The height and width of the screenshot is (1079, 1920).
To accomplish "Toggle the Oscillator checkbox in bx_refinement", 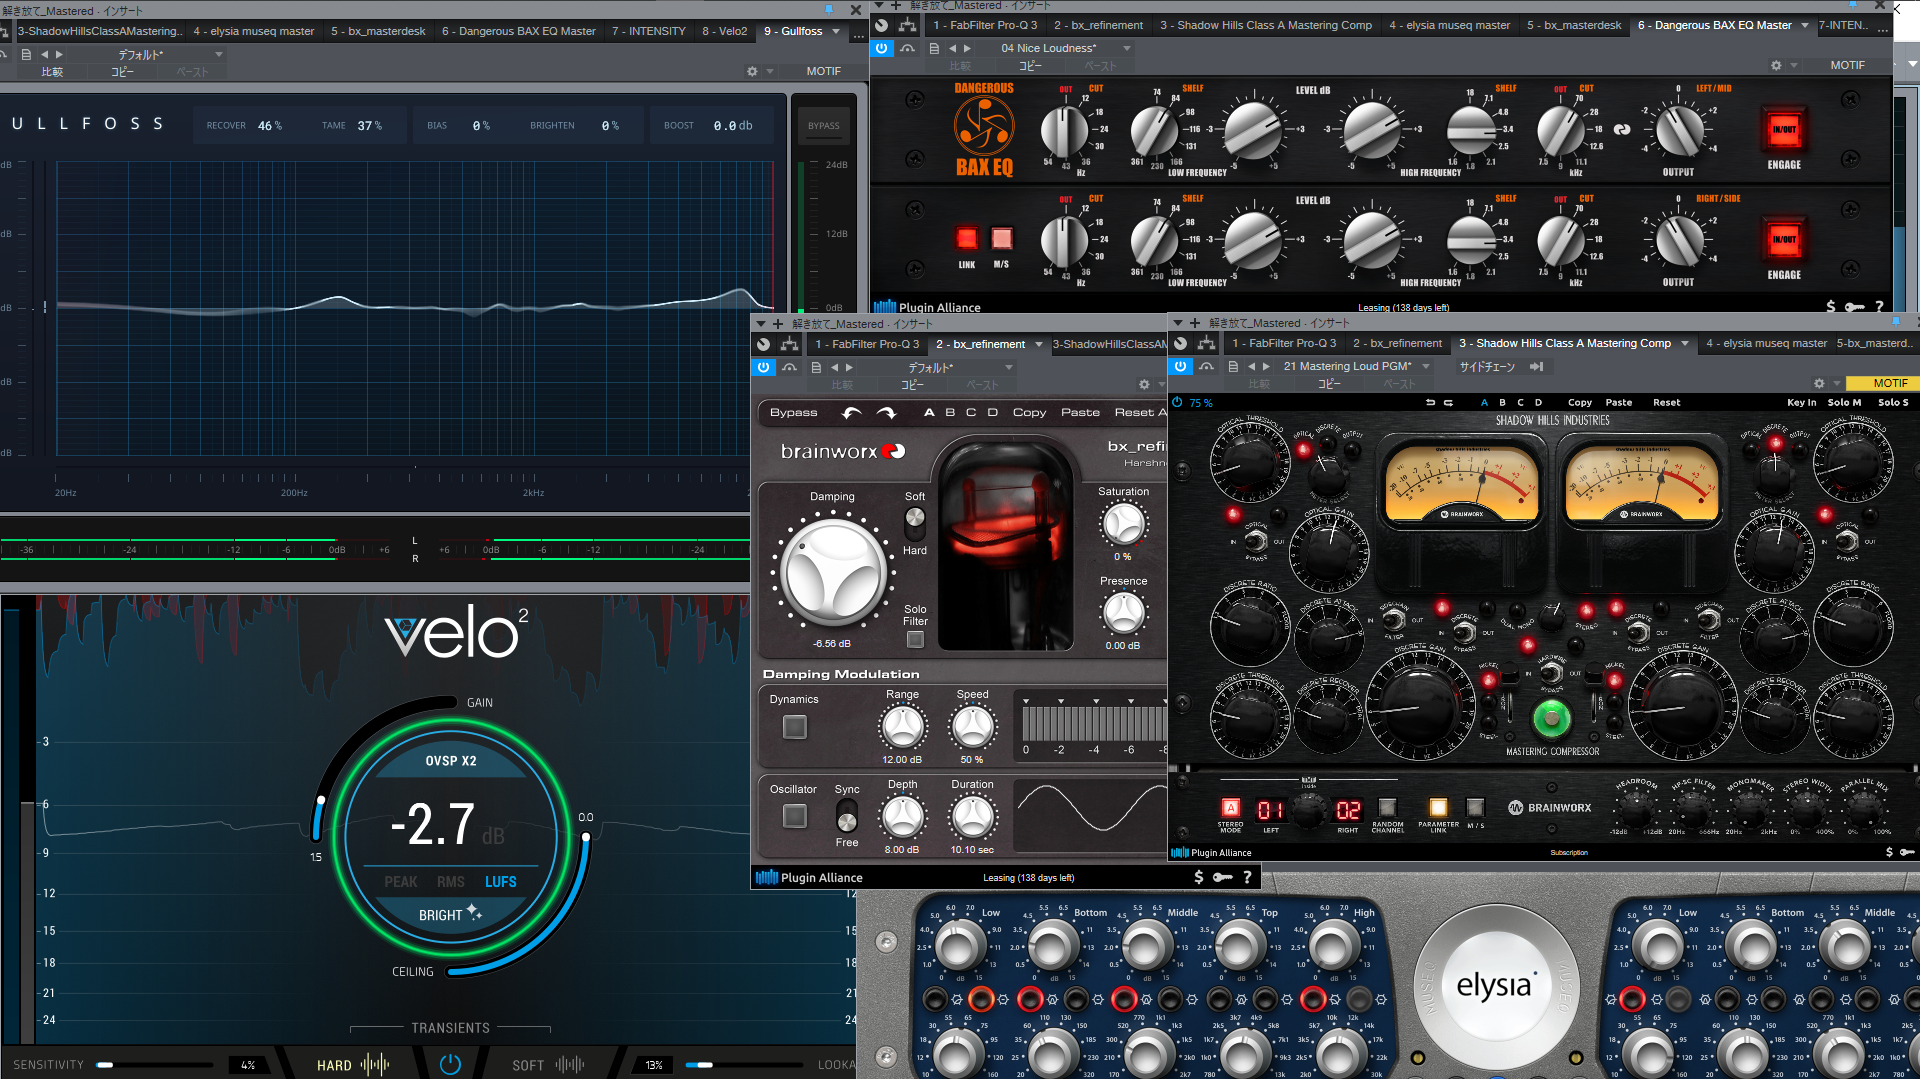I will 795,816.
